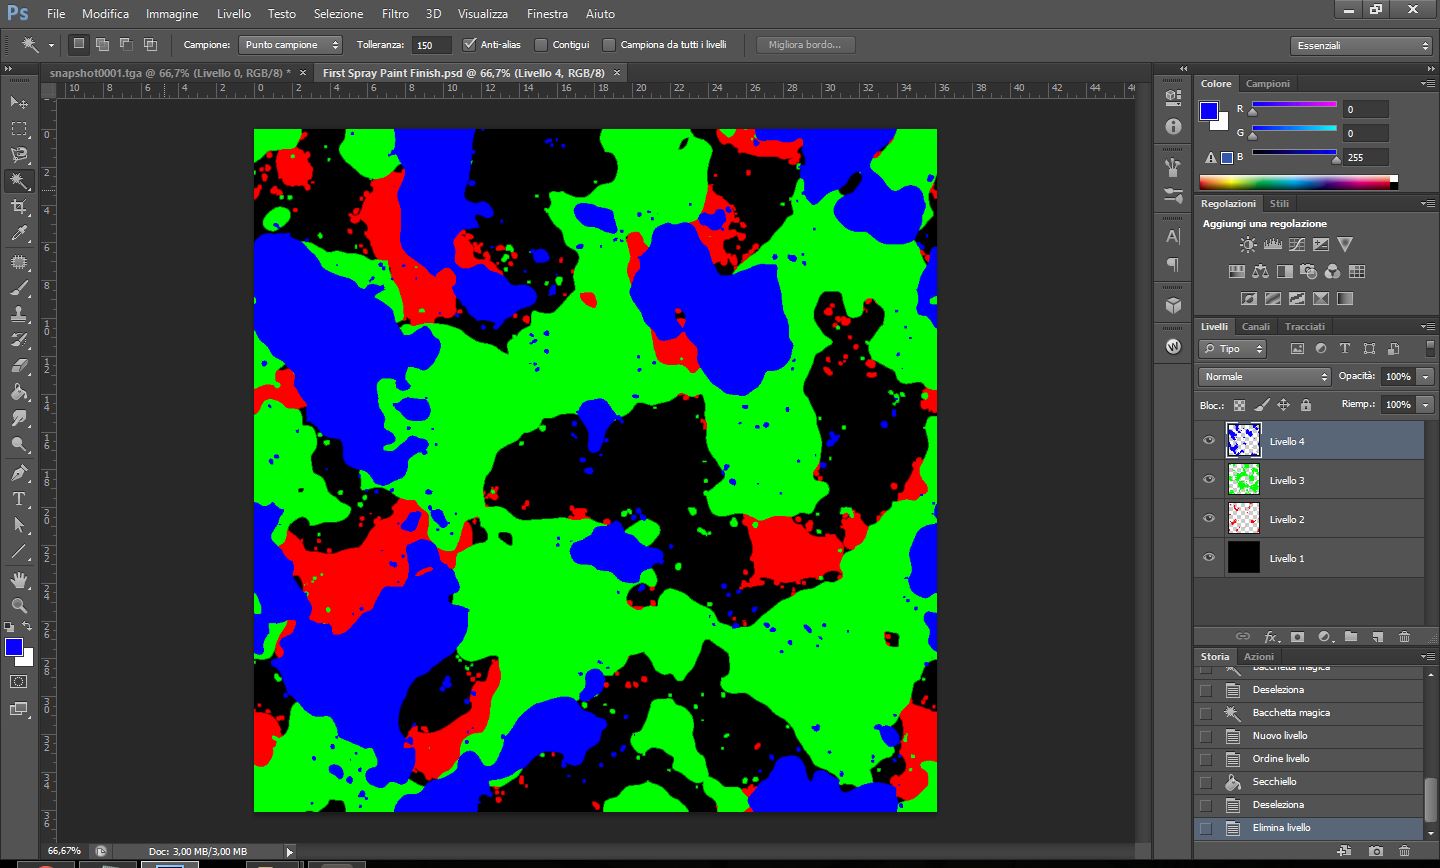Open the Colore panel options menu
The height and width of the screenshot is (868, 1440).
click(1427, 84)
